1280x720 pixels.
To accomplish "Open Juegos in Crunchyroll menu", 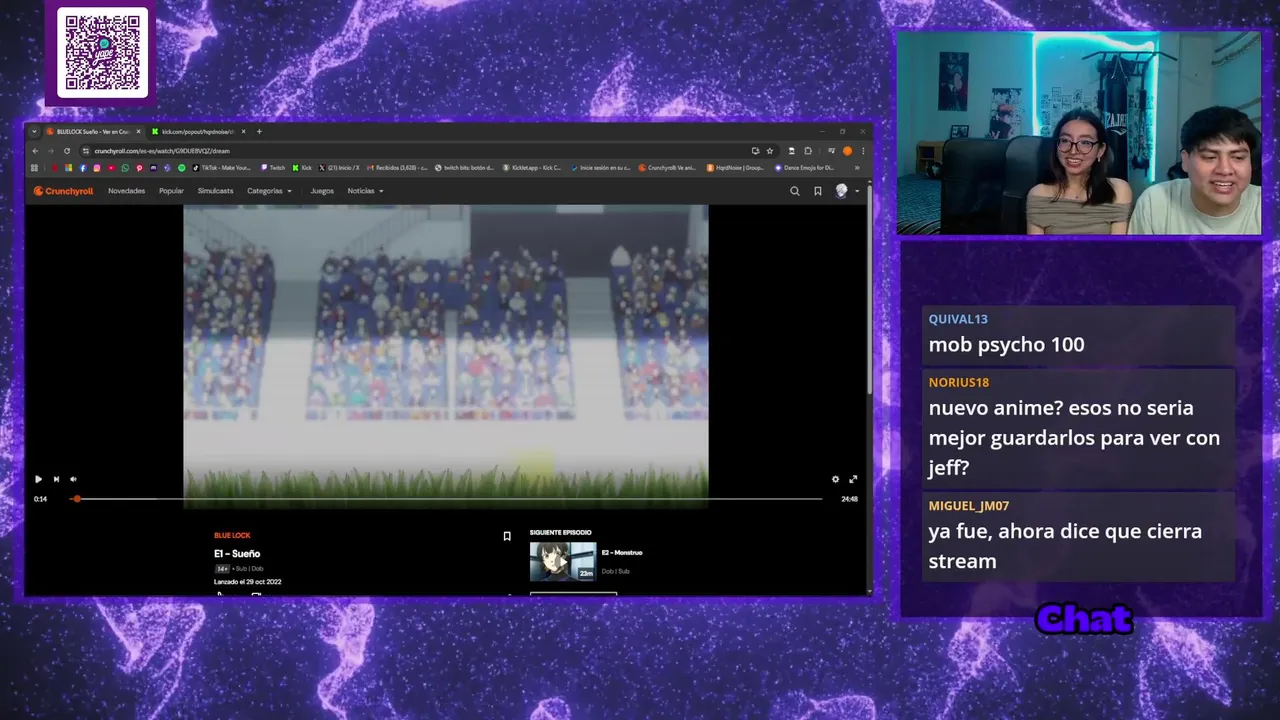I will point(322,191).
